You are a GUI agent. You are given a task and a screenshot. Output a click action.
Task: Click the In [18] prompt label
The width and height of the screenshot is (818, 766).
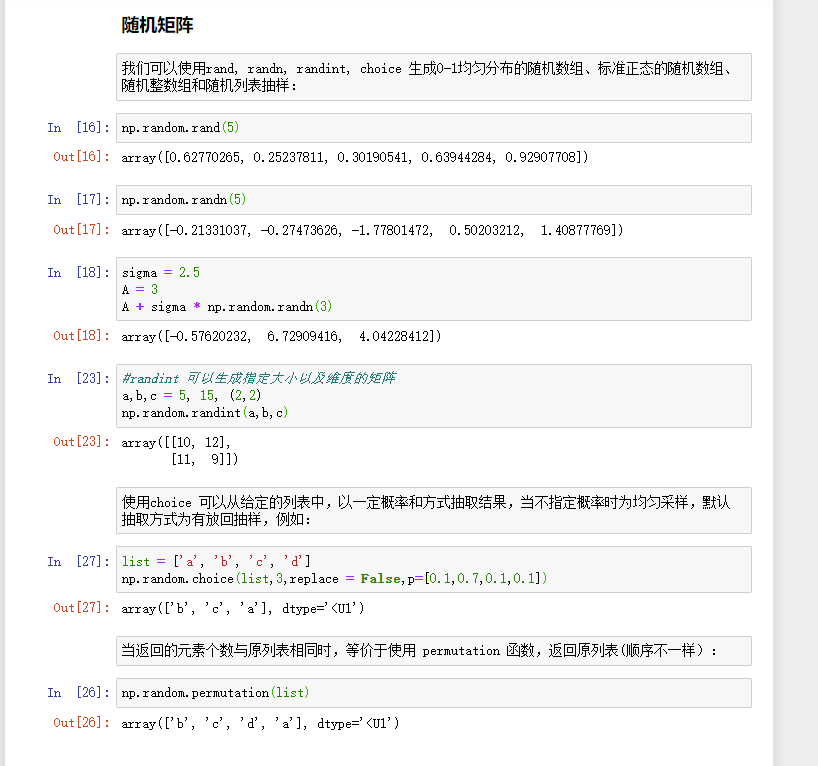tap(78, 272)
